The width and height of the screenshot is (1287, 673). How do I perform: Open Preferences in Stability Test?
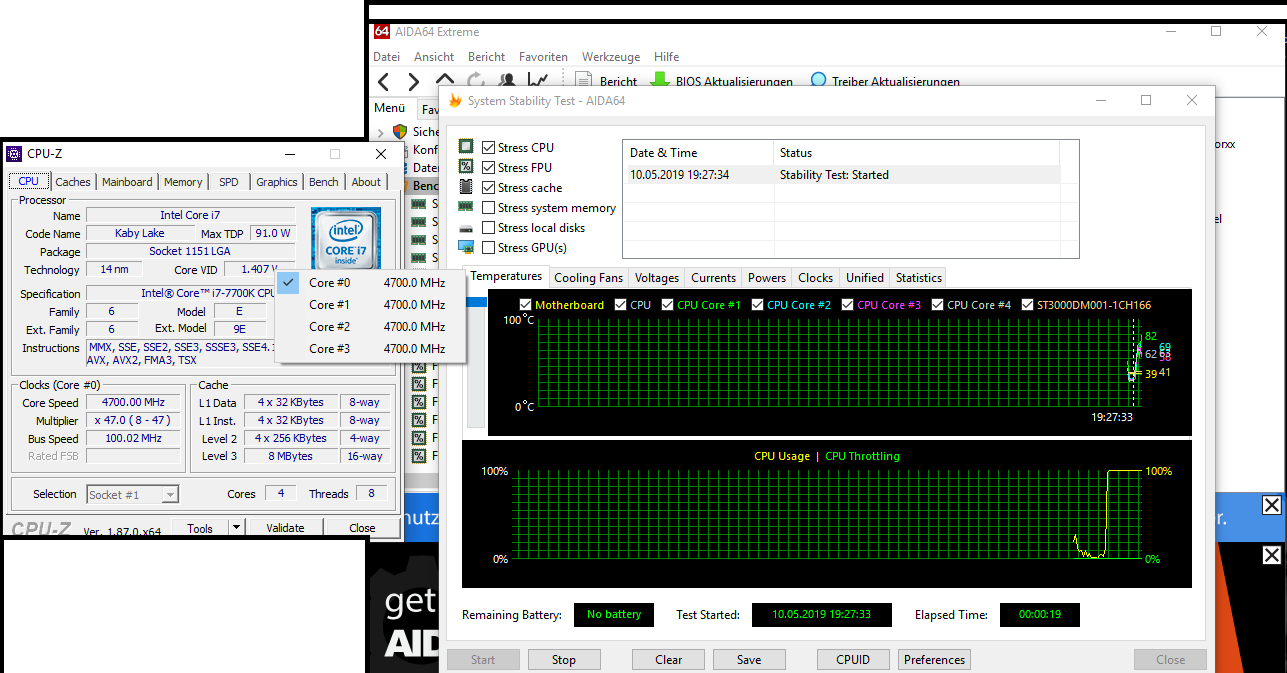coord(935,660)
